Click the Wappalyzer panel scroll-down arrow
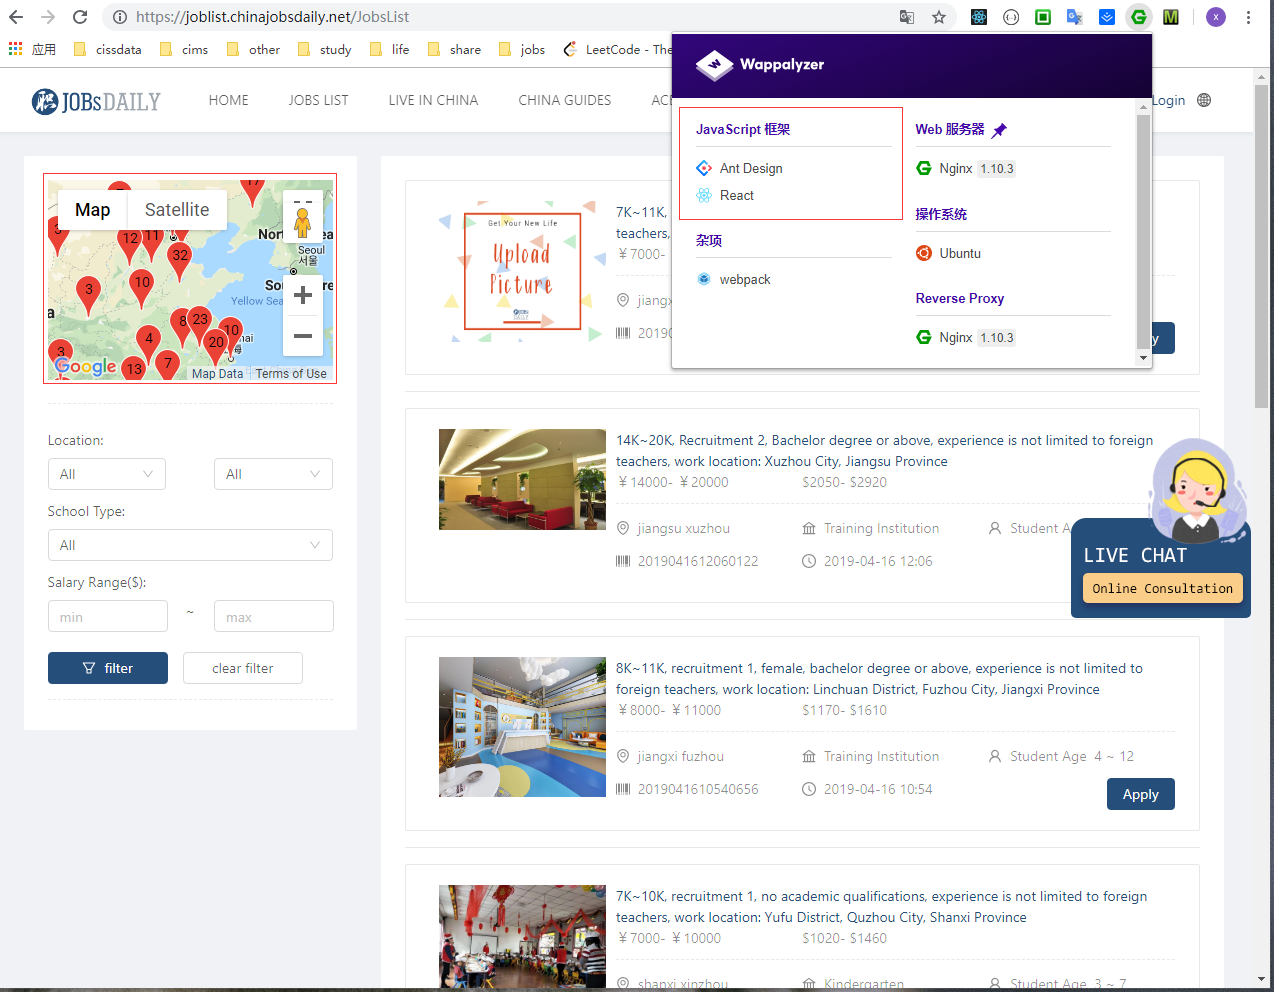1274x992 pixels. point(1144,358)
